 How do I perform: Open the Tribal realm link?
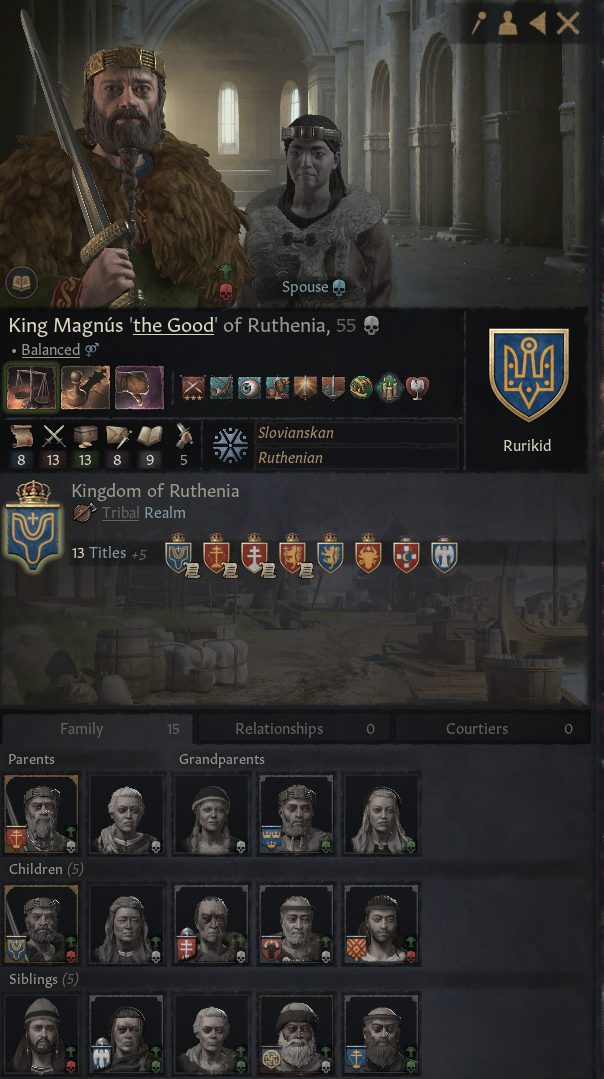(120, 513)
